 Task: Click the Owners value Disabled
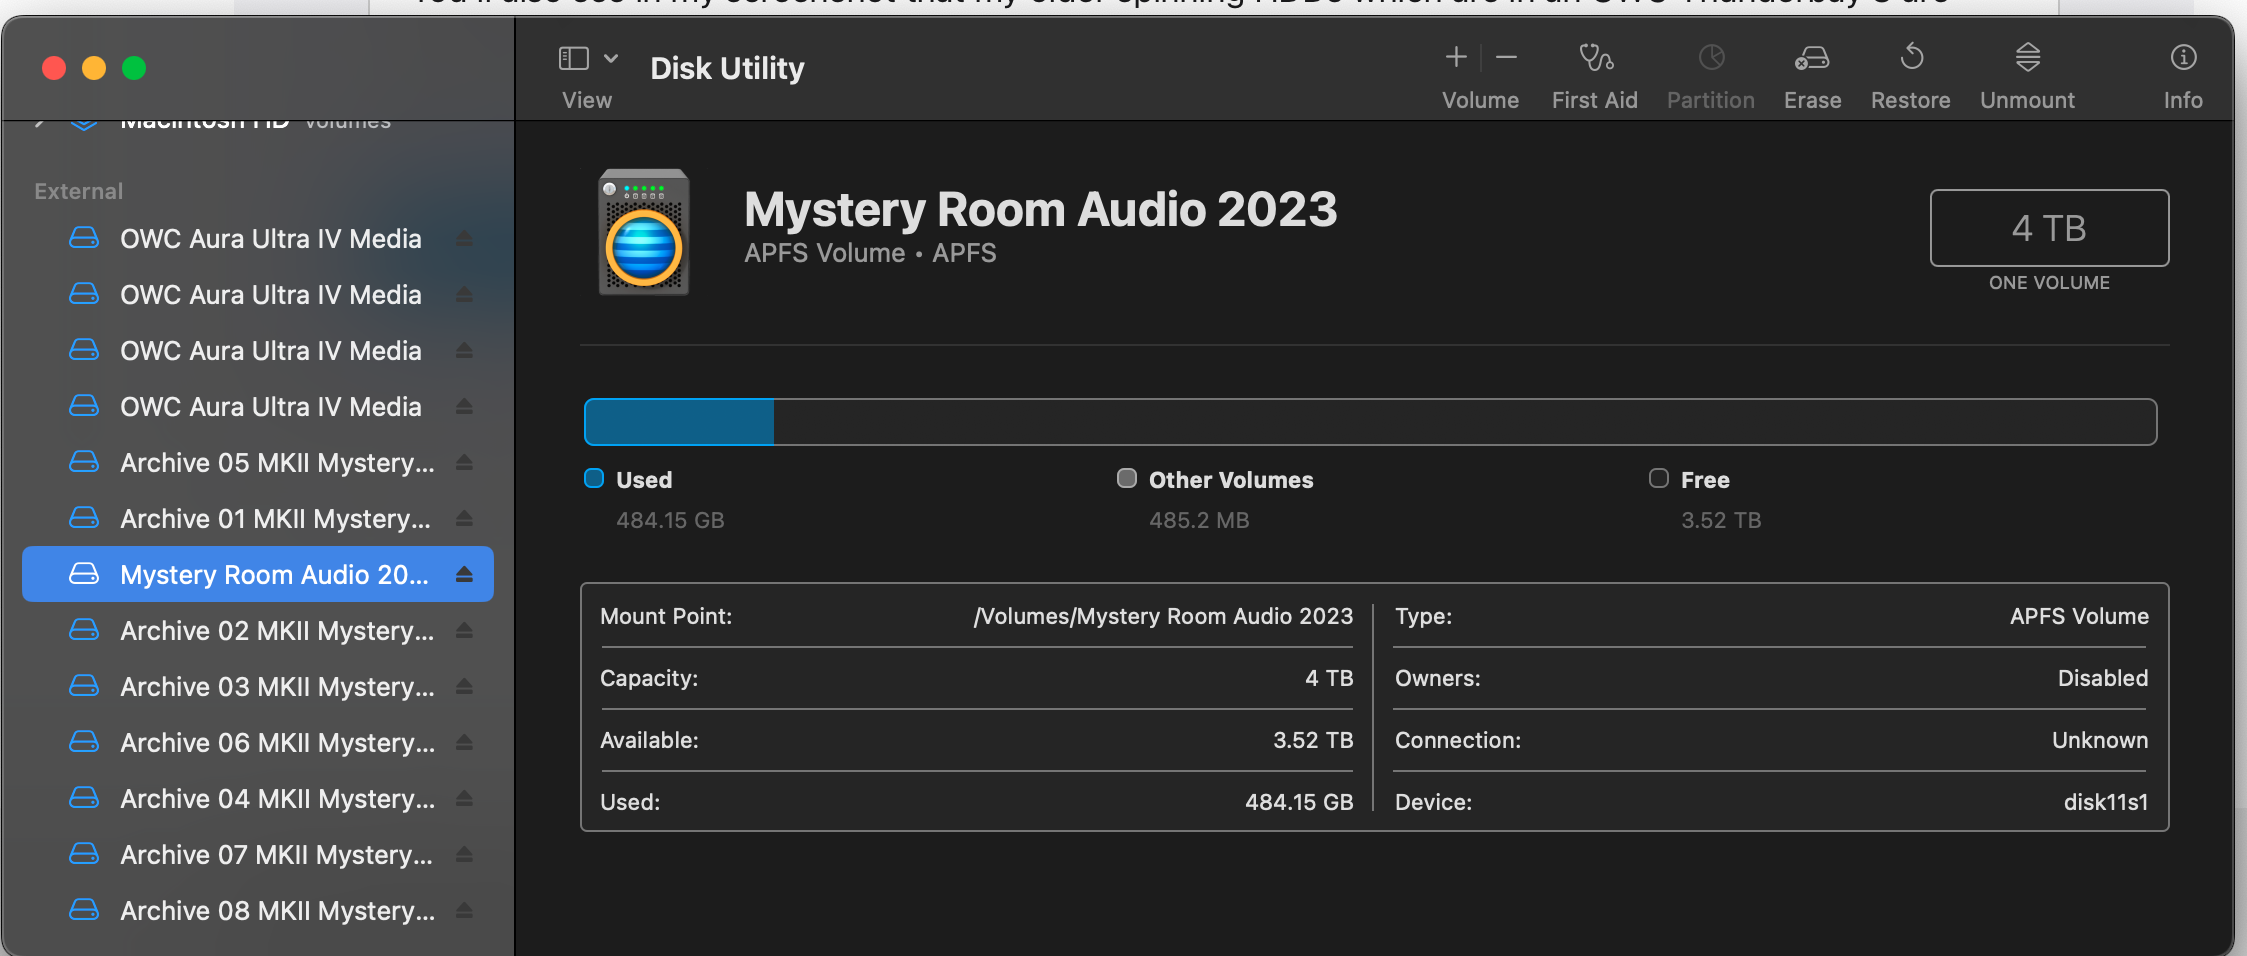(x=2103, y=678)
